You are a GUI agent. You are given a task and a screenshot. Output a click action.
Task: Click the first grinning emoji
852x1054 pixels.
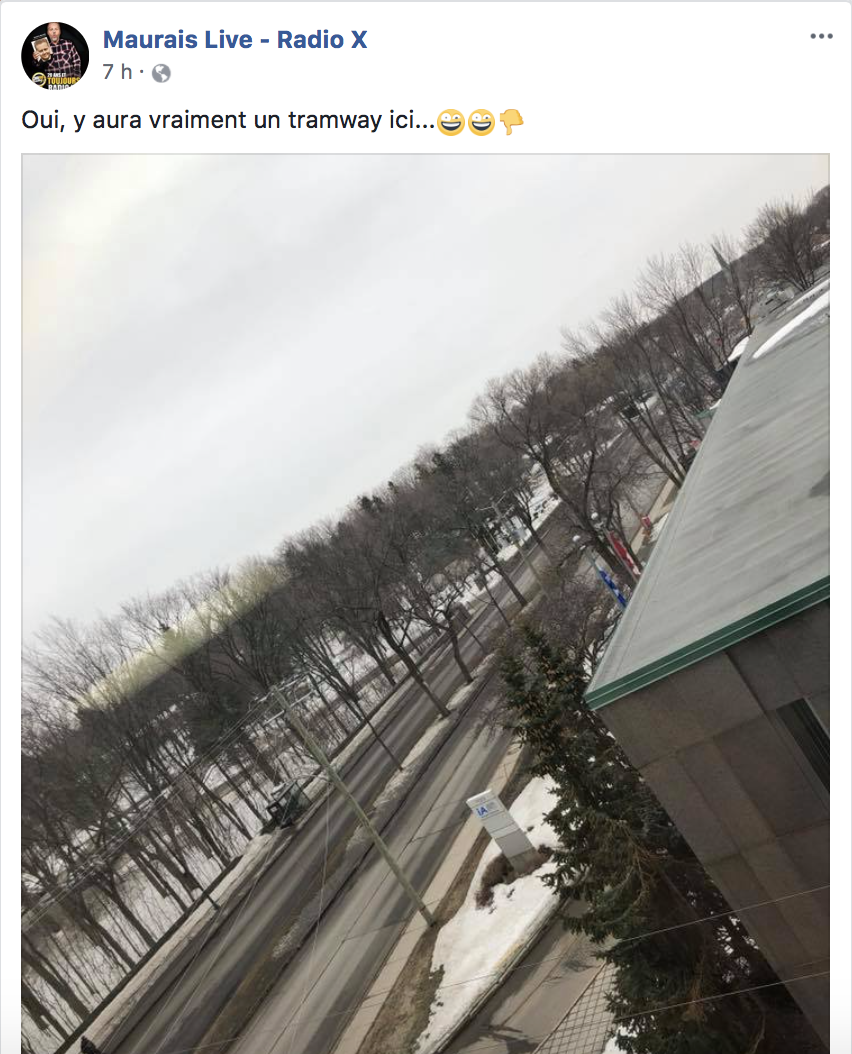[451, 122]
